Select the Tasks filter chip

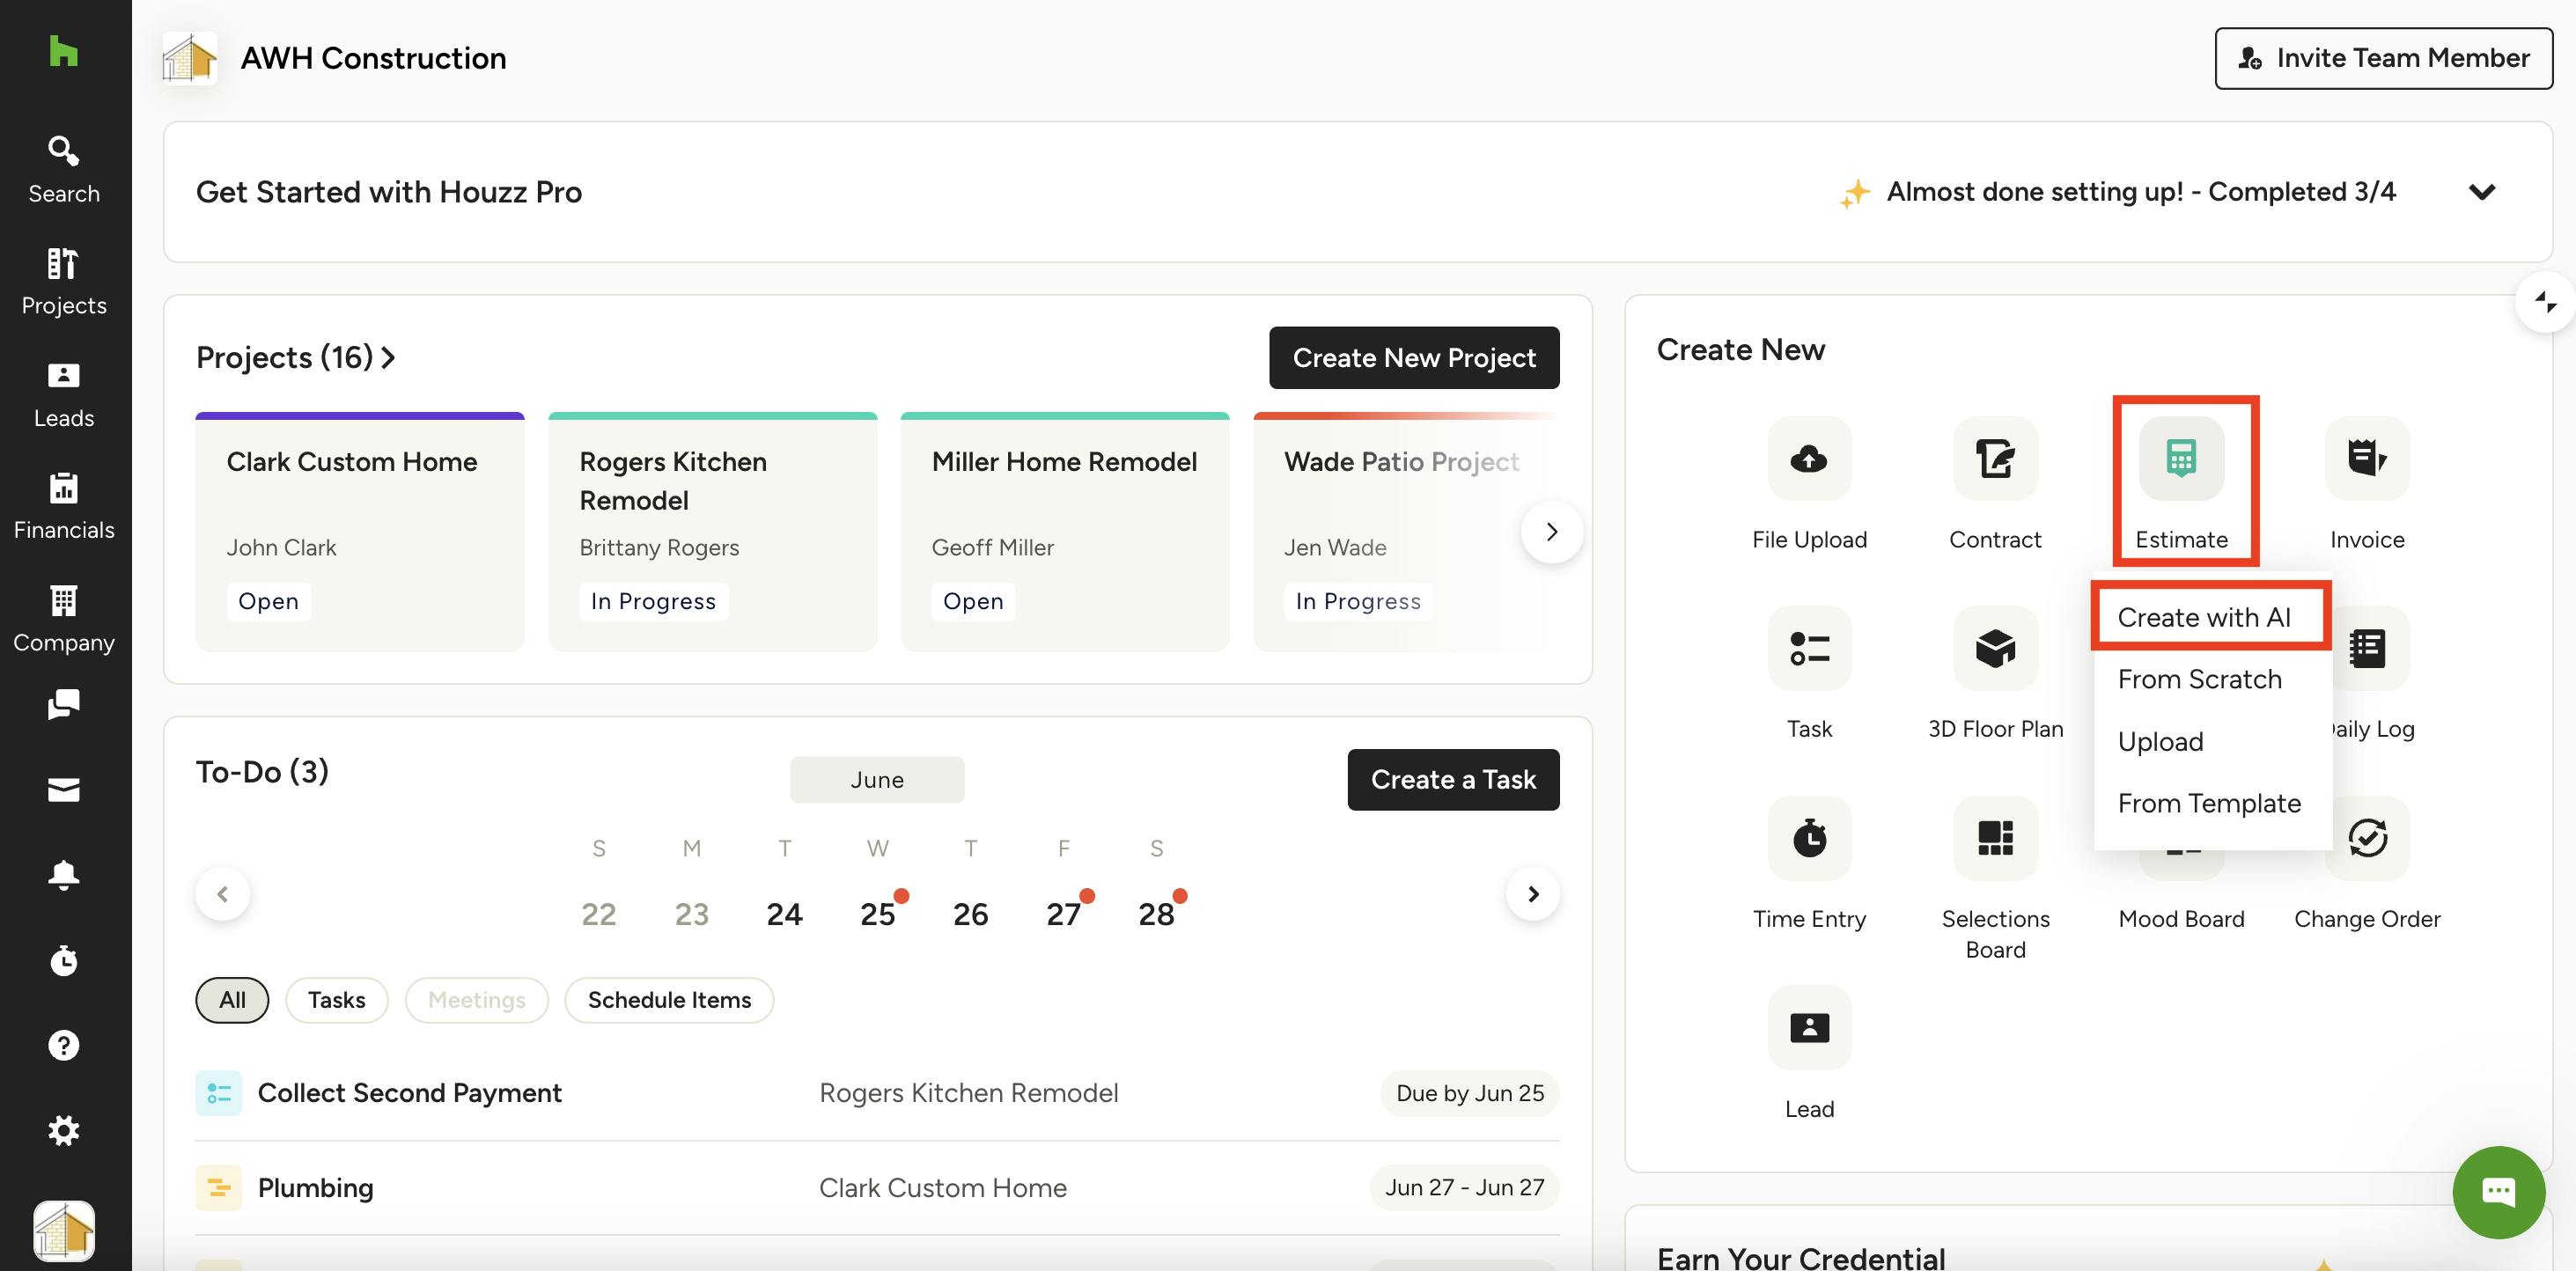[x=336, y=1000]
